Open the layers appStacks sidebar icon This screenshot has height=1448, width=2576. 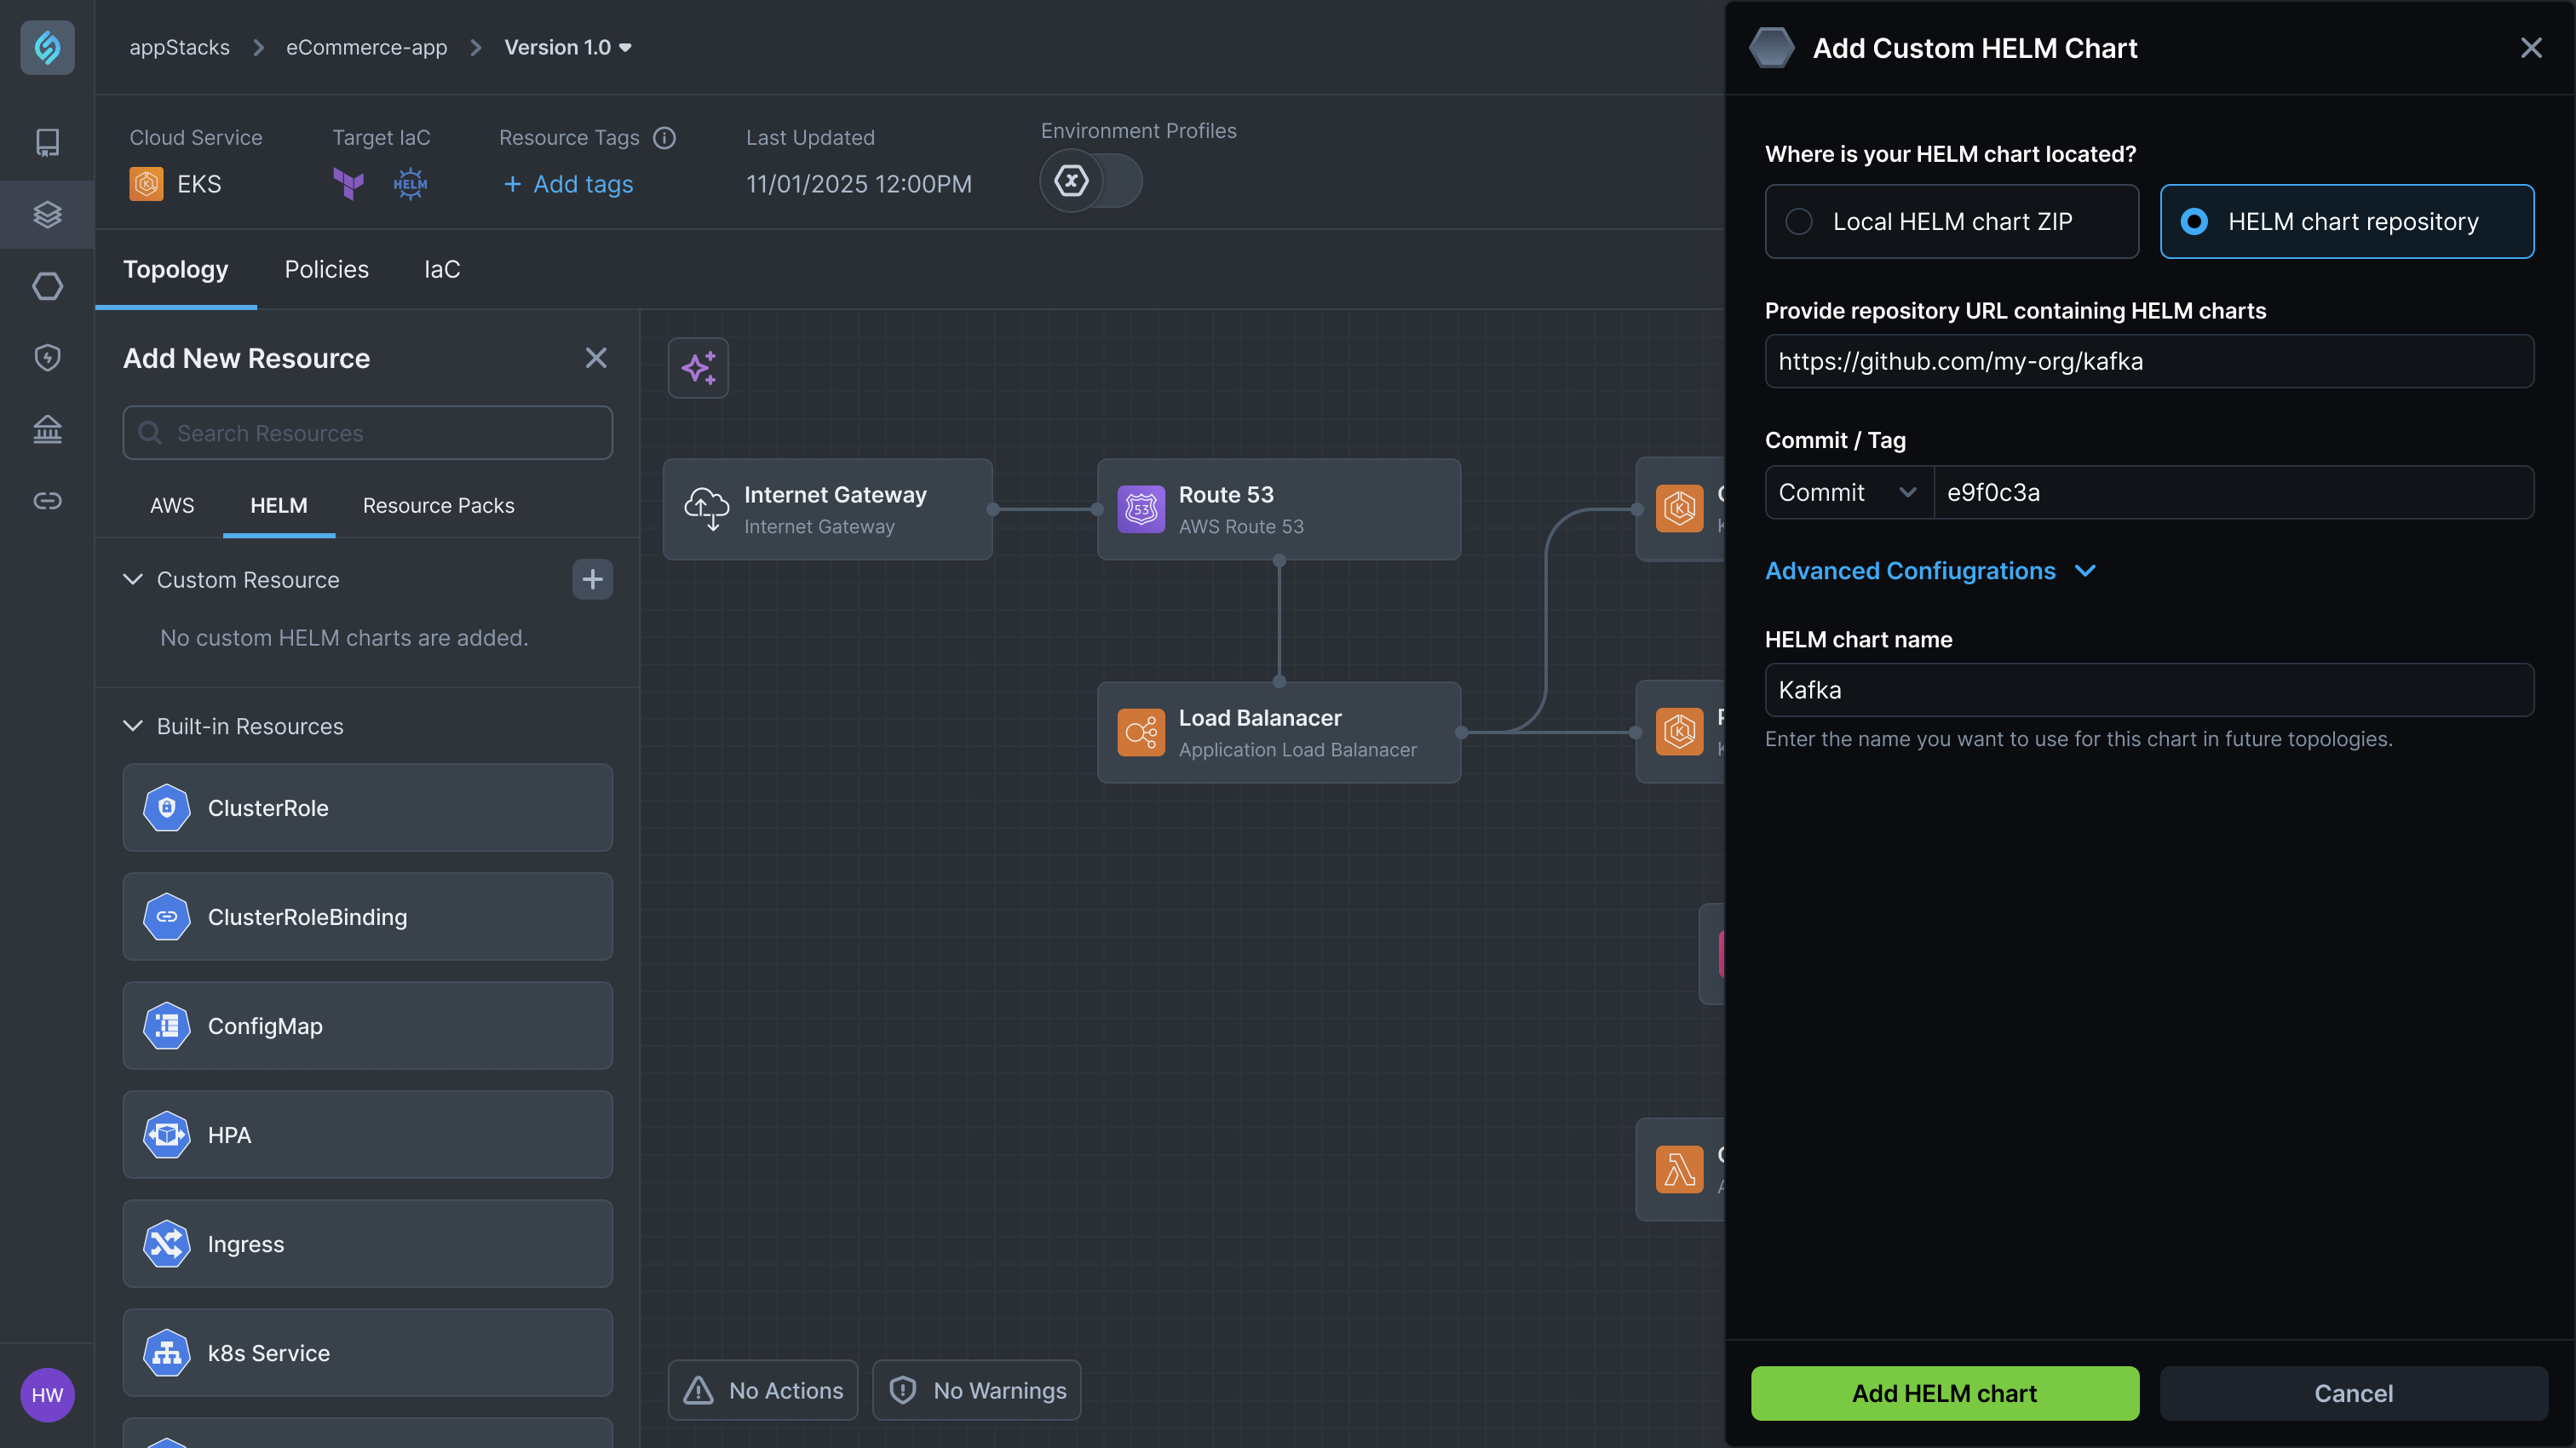click(47, 214)
